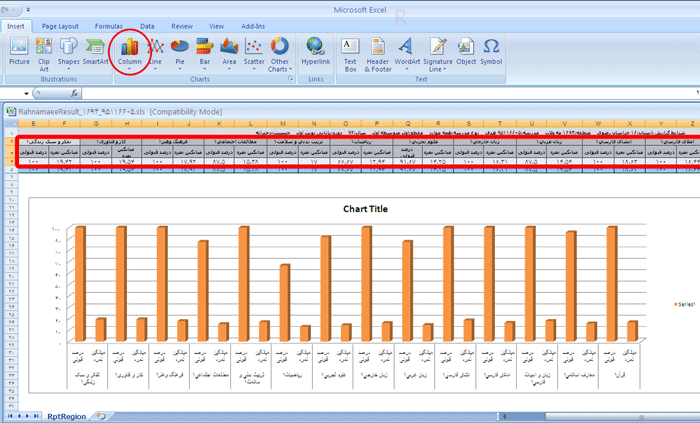
Task: Click the insert worksheet icon next to RptRegion
Action: pos(101,416)
